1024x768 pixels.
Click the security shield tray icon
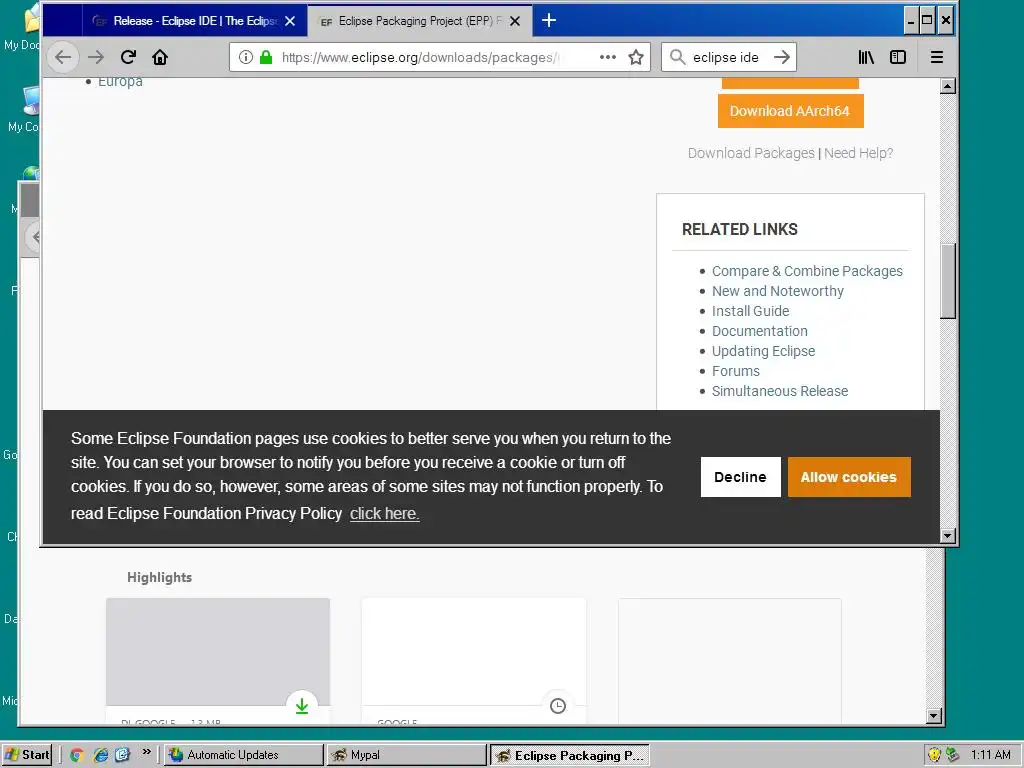coord(935,755)
